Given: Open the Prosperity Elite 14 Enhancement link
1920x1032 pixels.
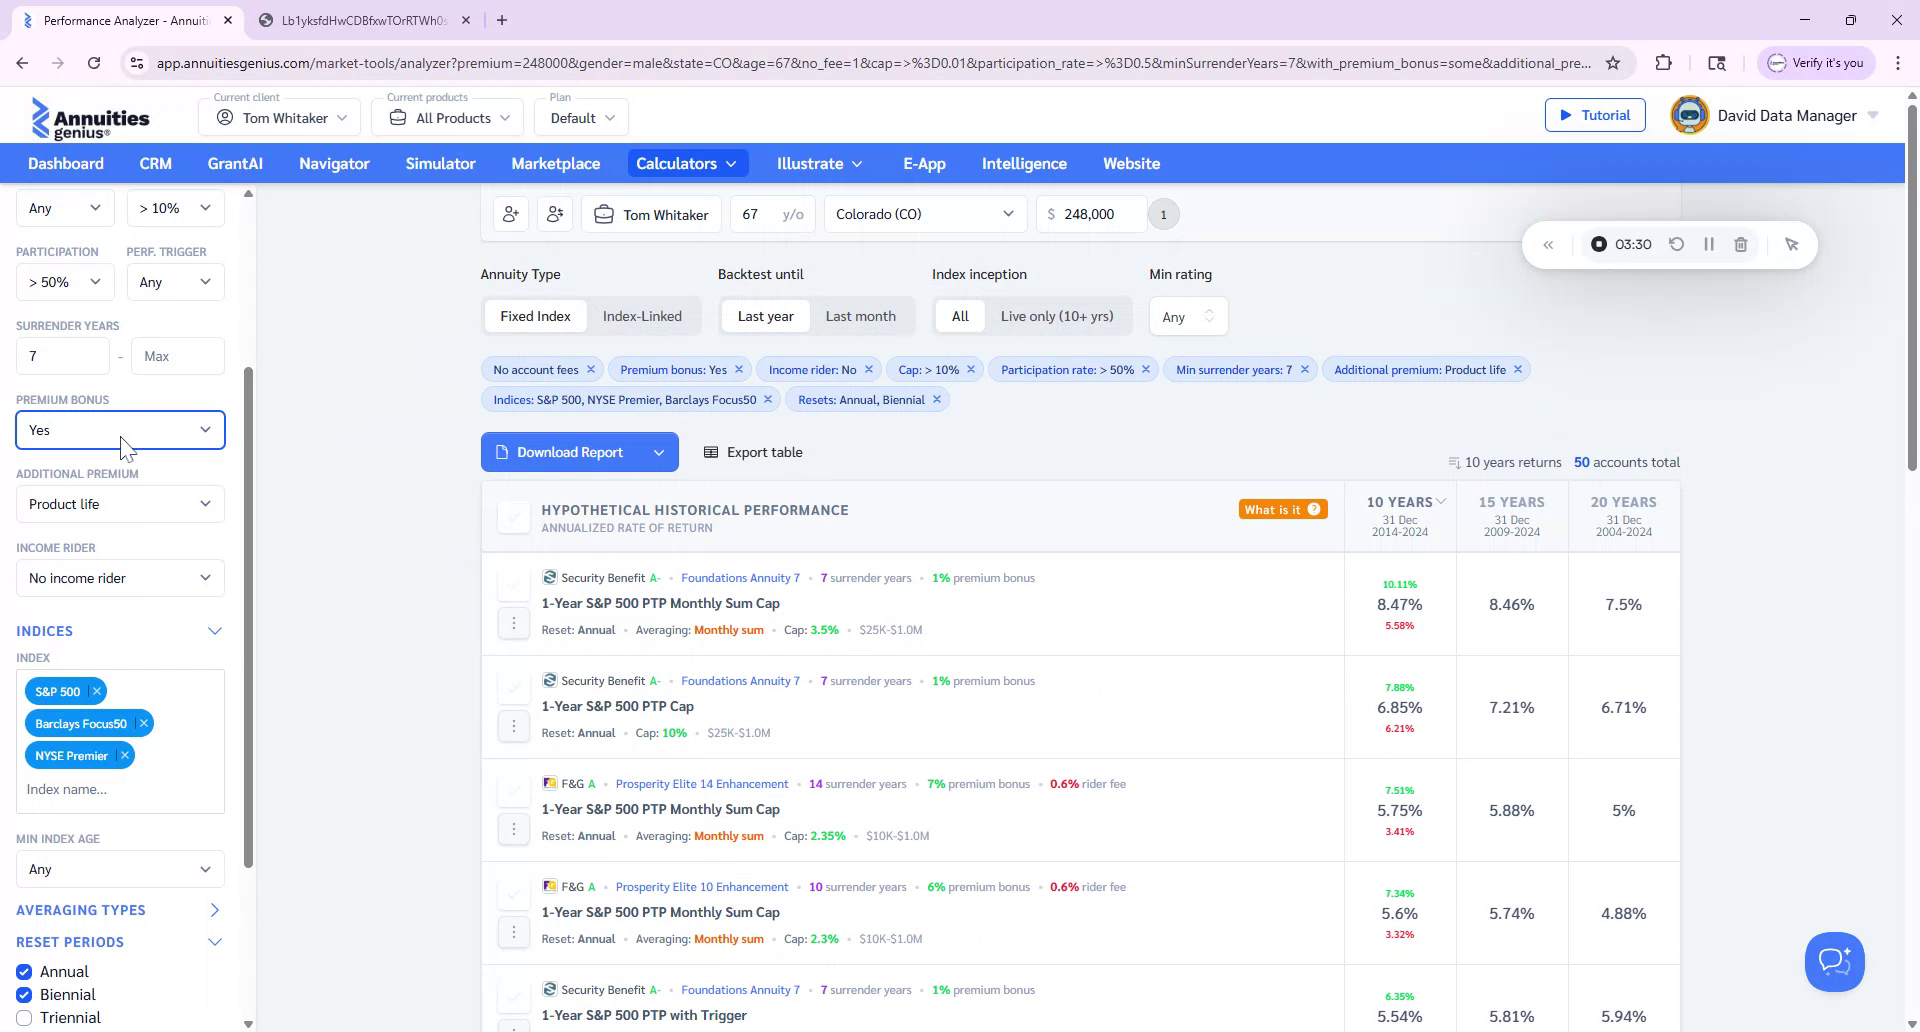Looking at the screenshot, I should (701, 784).
